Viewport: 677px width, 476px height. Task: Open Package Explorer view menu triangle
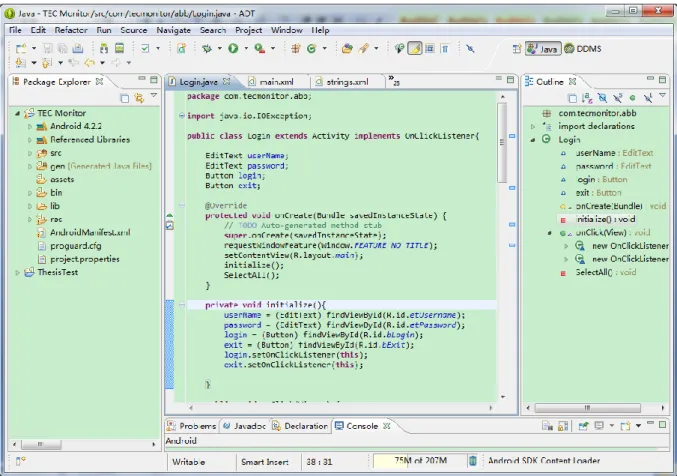coord(154,95)
